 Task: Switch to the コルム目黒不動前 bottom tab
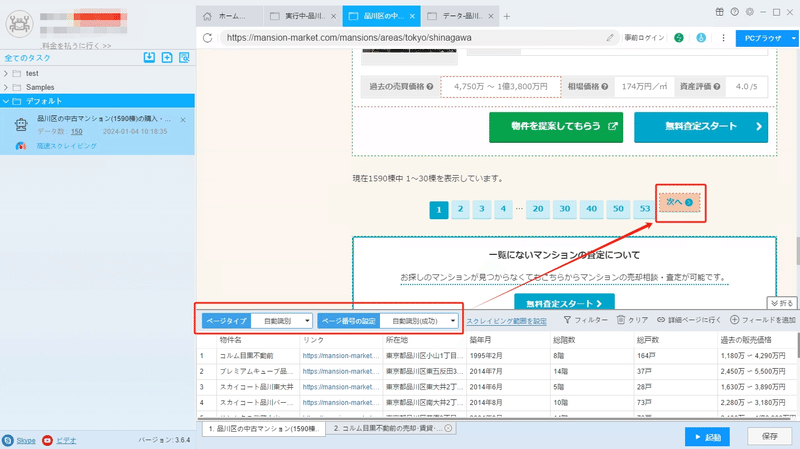click(392, 428)
